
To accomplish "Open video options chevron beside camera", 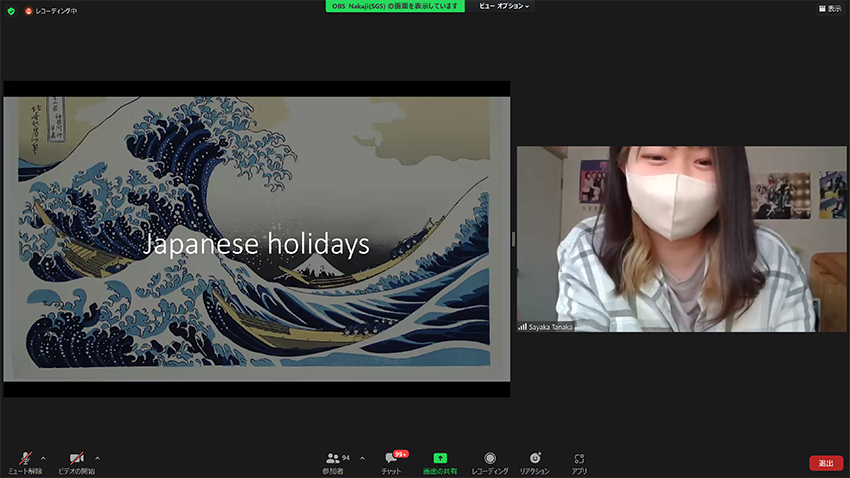I will point(98,458).
